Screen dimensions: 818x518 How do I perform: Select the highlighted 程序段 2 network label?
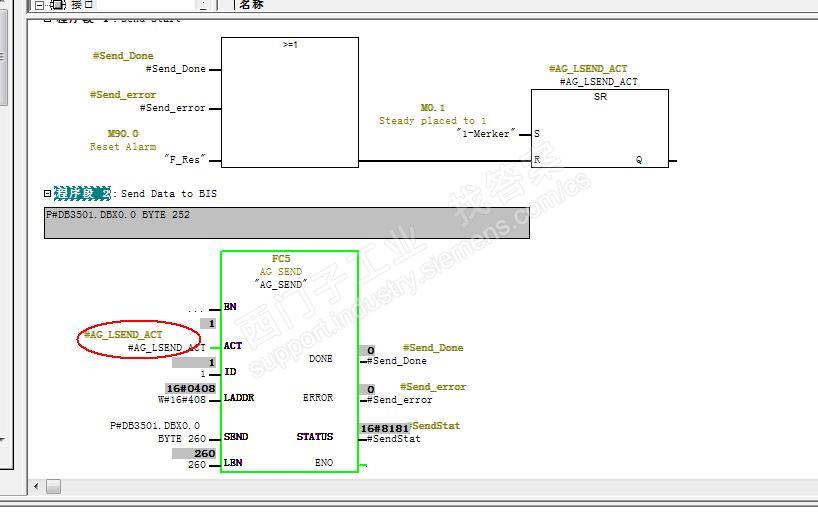(82, 194)
